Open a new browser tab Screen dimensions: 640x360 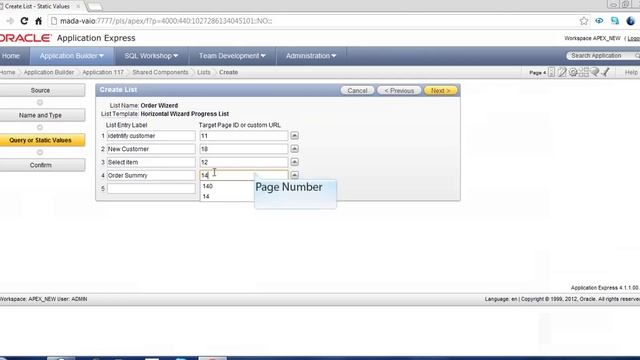click(x=95, y=7)
